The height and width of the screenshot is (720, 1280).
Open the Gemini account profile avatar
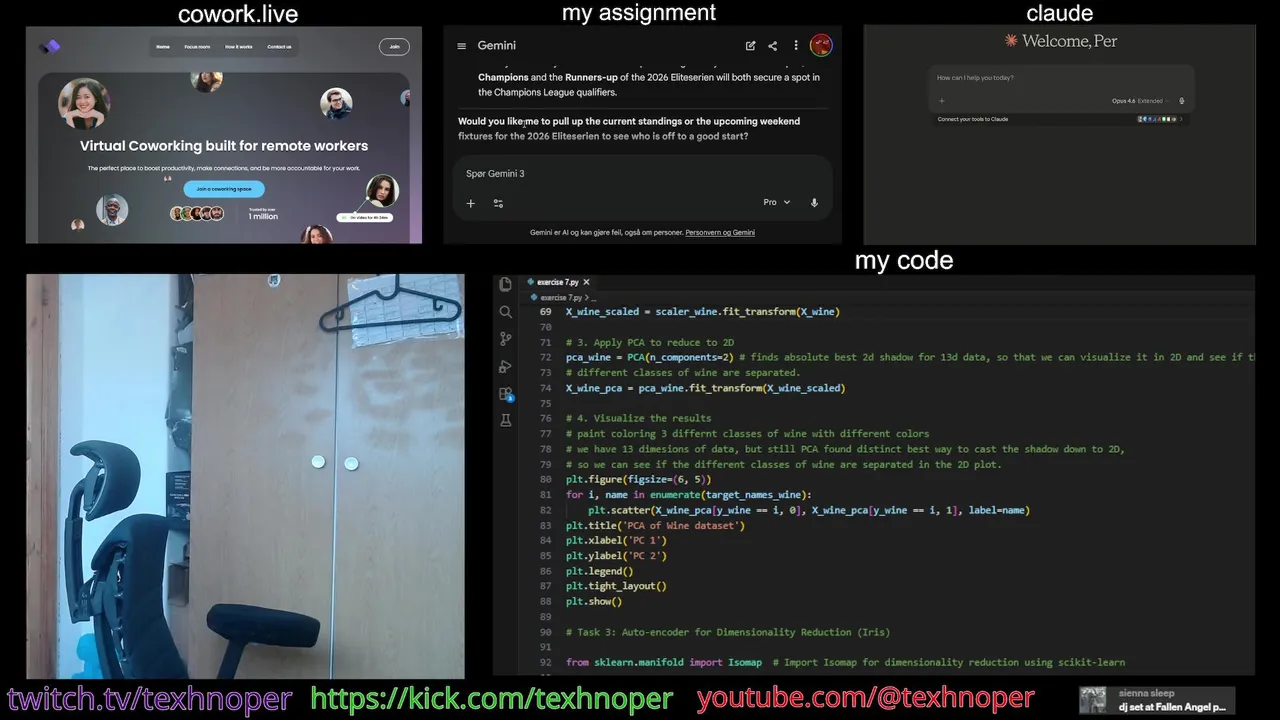point(821,45)
